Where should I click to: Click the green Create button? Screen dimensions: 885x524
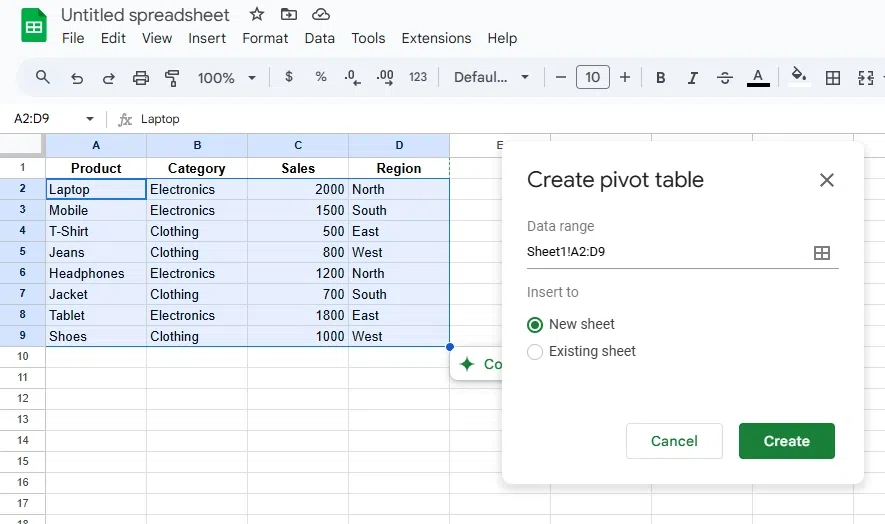tap(786, 441)
